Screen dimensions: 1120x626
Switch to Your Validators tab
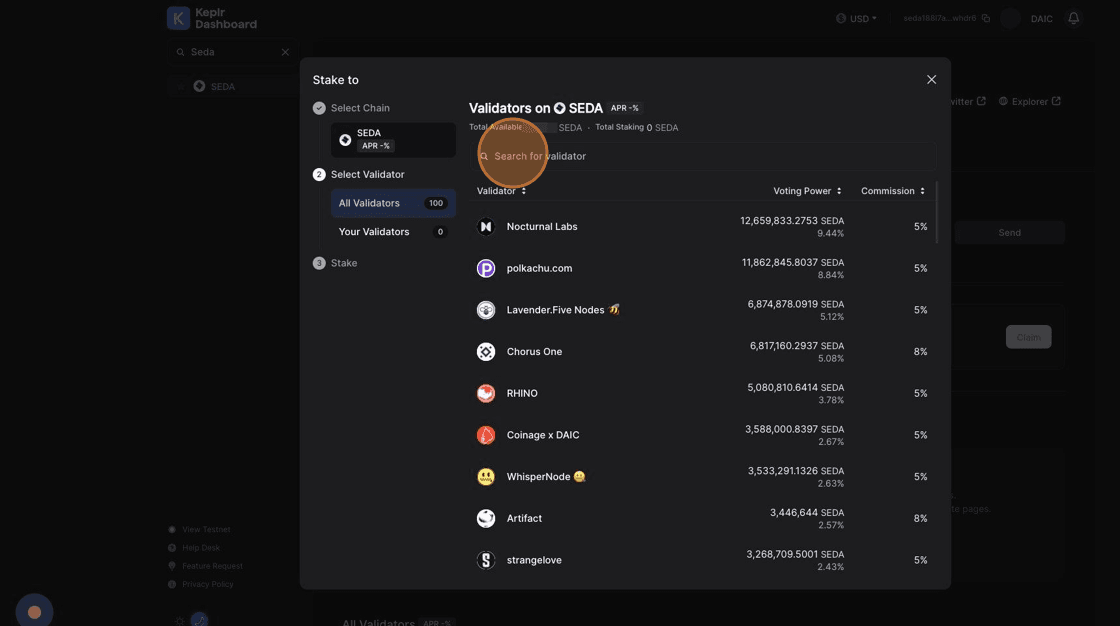392,232
